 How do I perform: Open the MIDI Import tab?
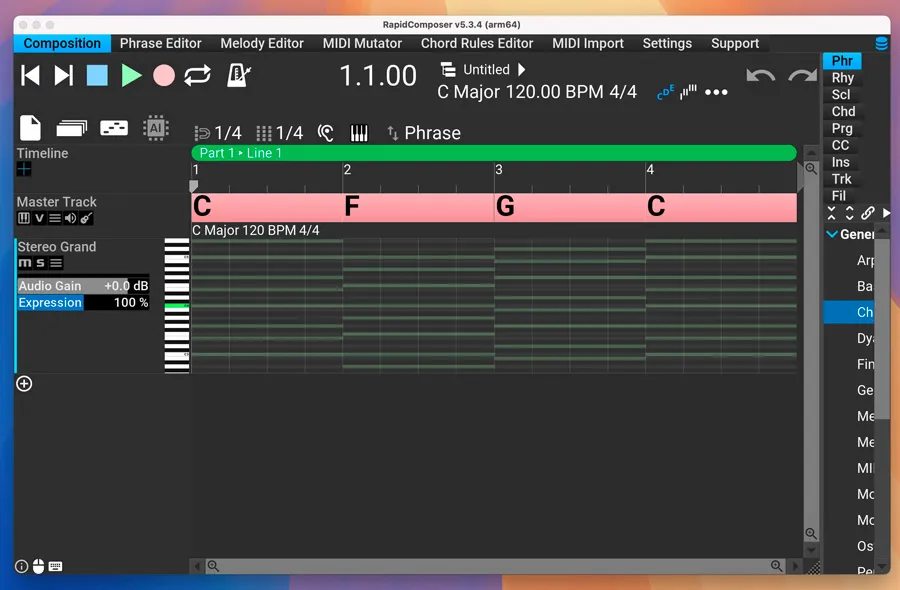pos(588,43)
